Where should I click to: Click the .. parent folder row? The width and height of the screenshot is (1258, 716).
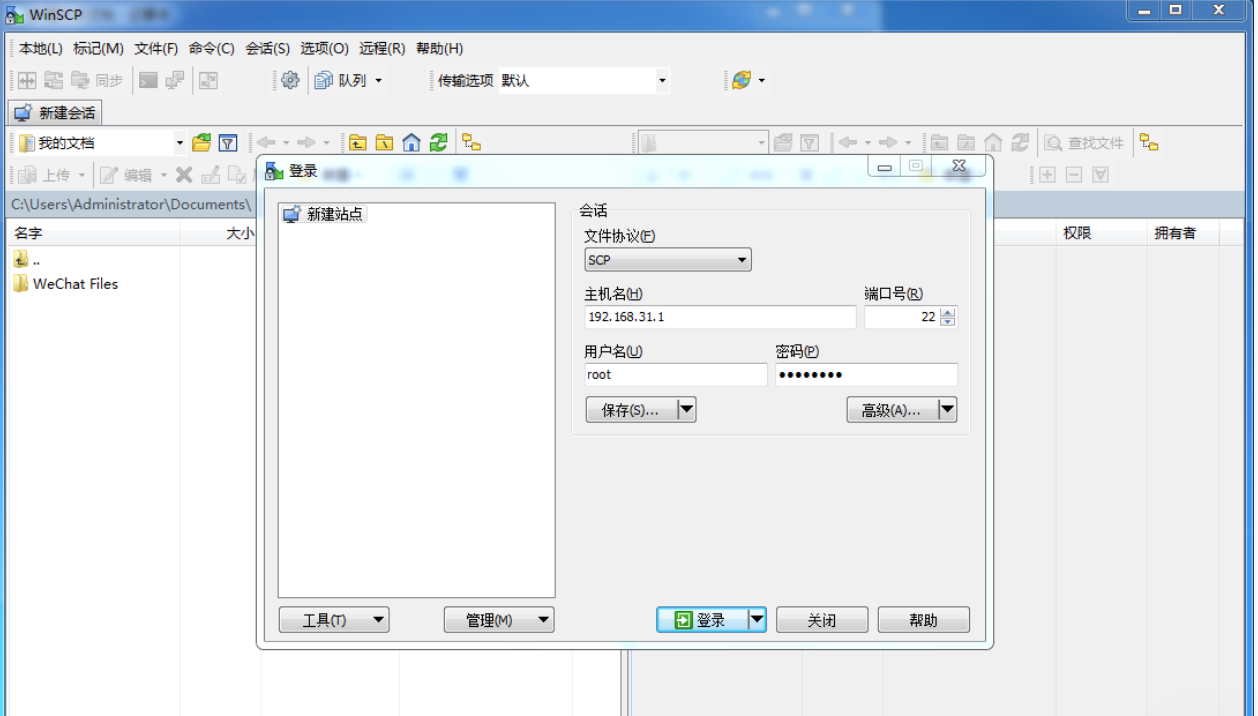pyautogui.click(x=28, y=260)
